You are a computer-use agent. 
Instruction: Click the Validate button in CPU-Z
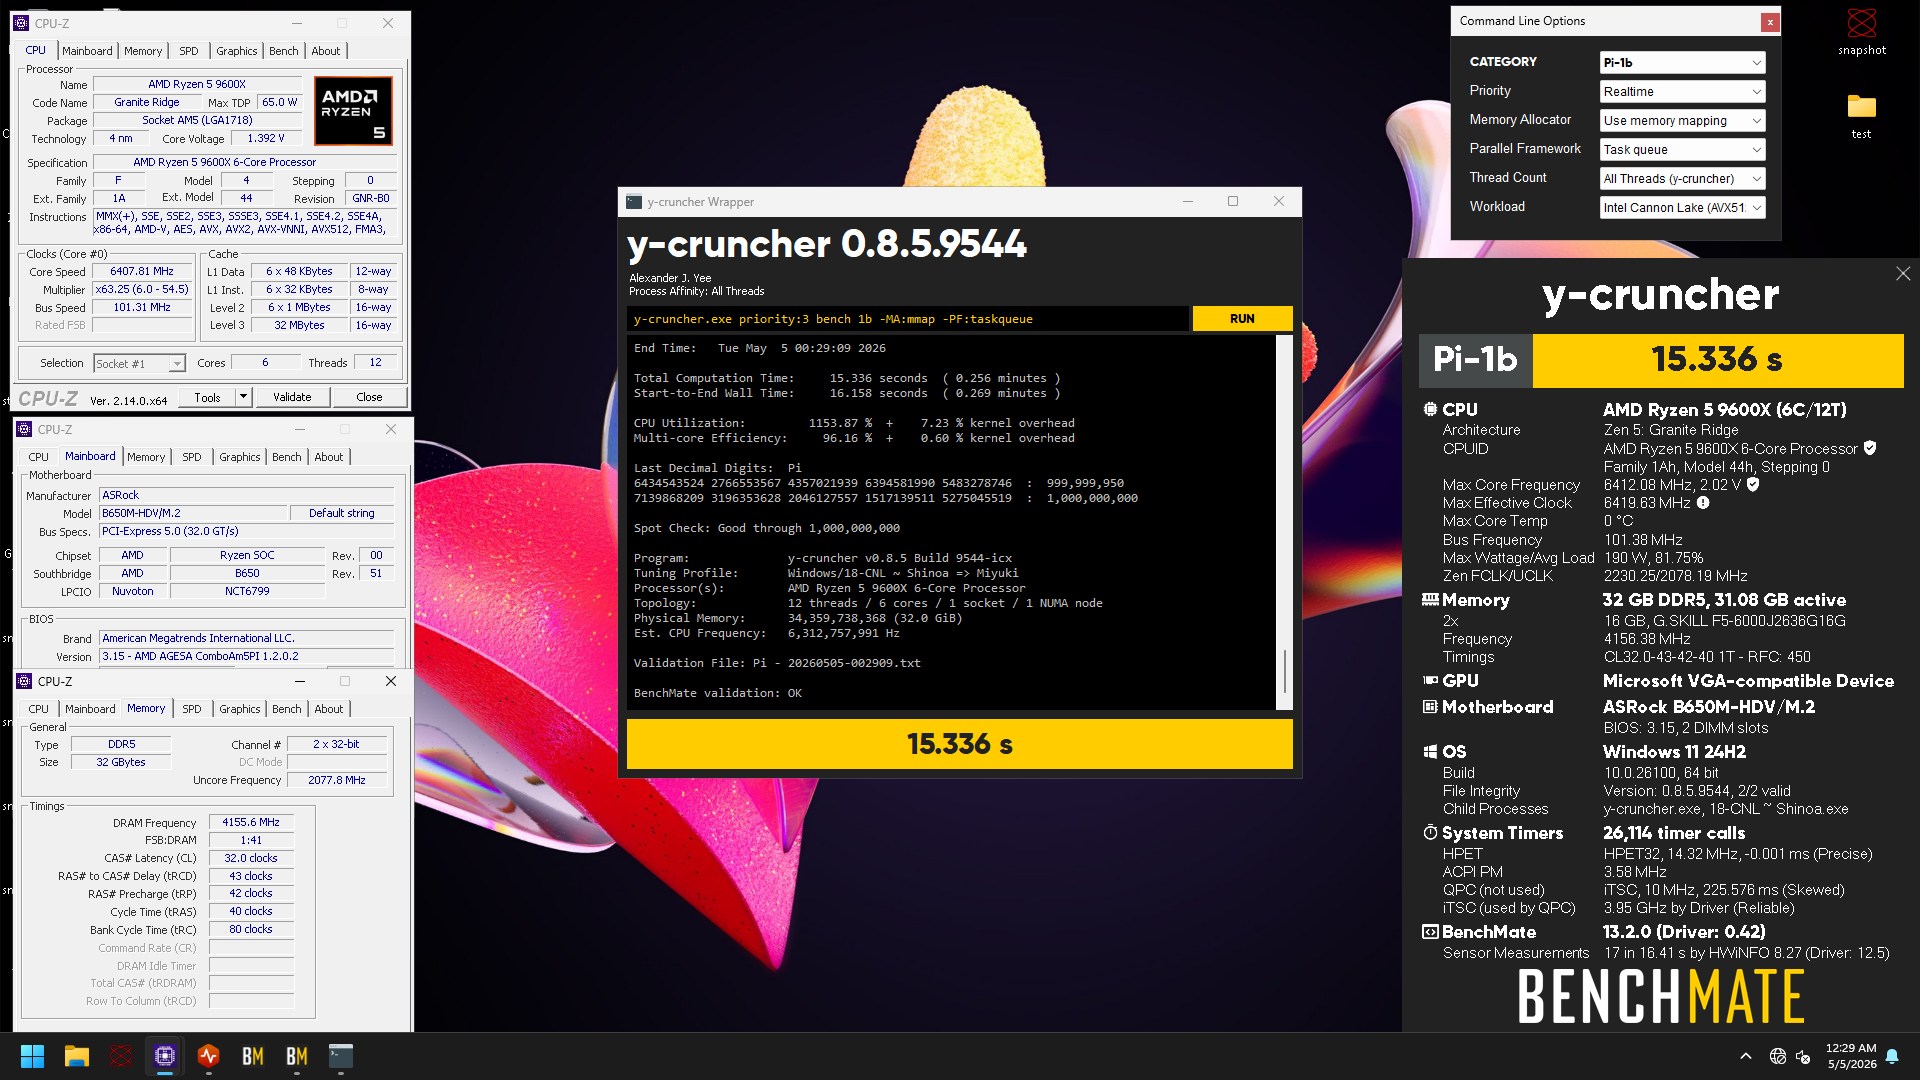292,397
